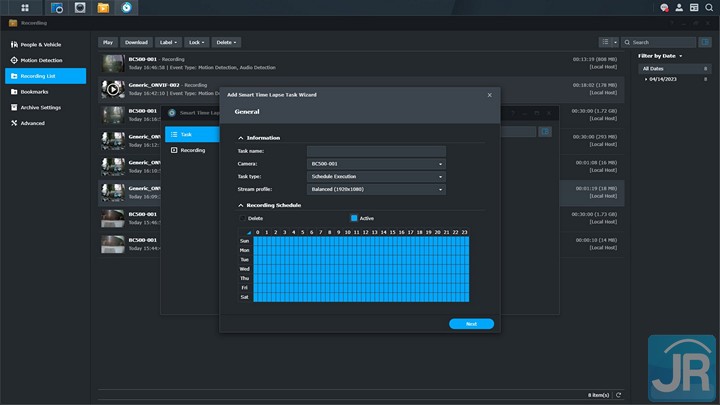This screenshot has height=405, width=720.
Task: Open the notifications icon in top bar
Action: (x=664, y=8)
